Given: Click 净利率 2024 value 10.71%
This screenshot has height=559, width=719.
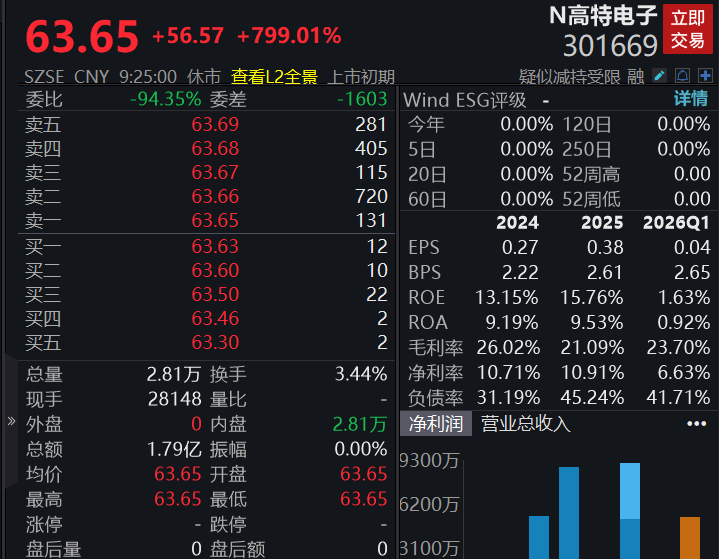Looking at the screenshot, I should coord(509,372).
